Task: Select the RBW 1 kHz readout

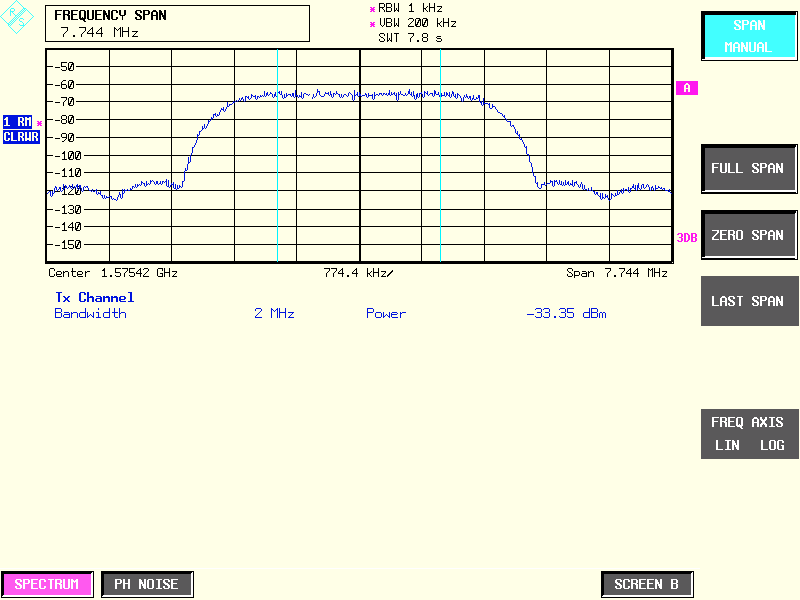Action: pos(410,8)
